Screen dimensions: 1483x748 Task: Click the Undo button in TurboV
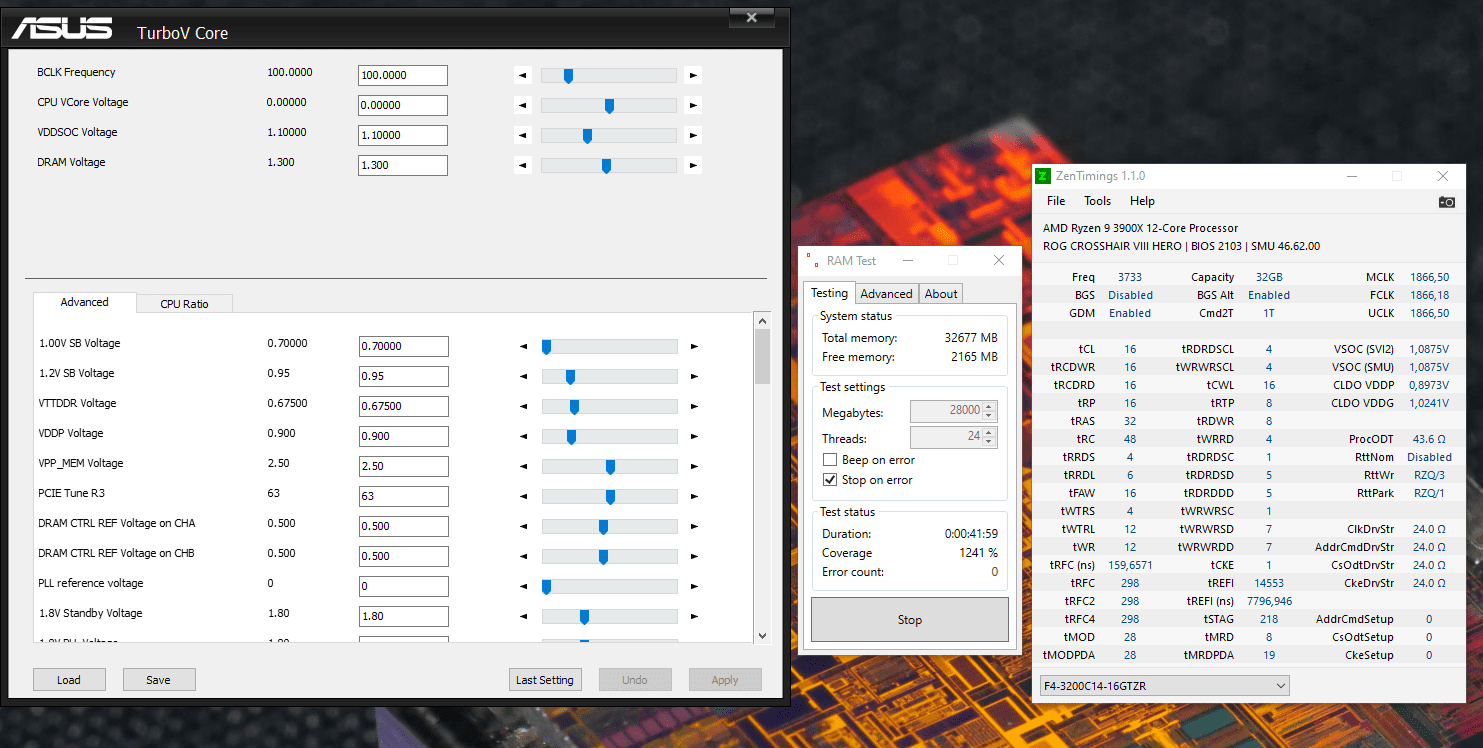635,680
